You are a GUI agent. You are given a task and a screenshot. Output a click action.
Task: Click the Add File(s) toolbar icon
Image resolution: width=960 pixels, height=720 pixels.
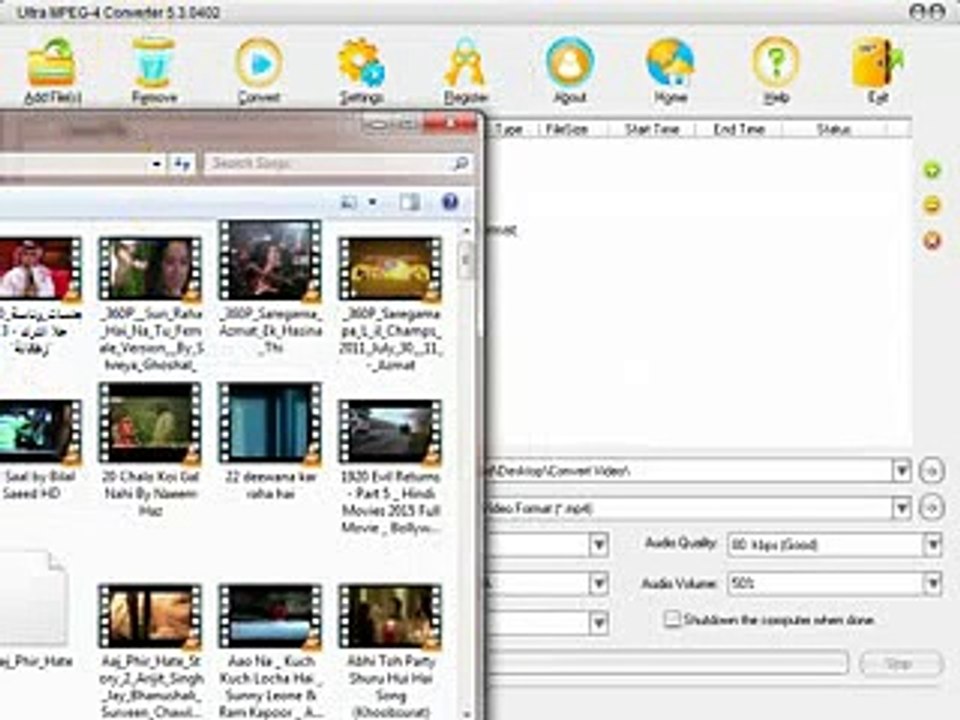(x=51, y=62)
